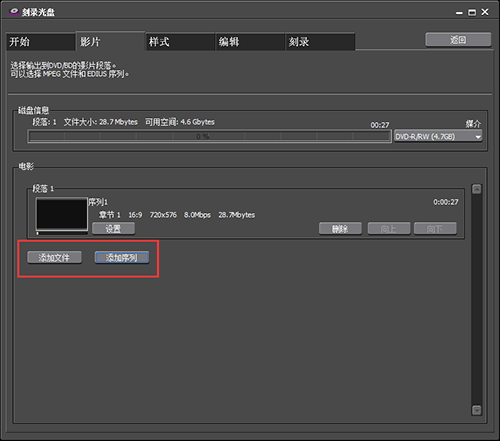This screenshot has width=500, height=441.
Task: Click the 16:9 aspect ratio text
Action: [135, 215]
